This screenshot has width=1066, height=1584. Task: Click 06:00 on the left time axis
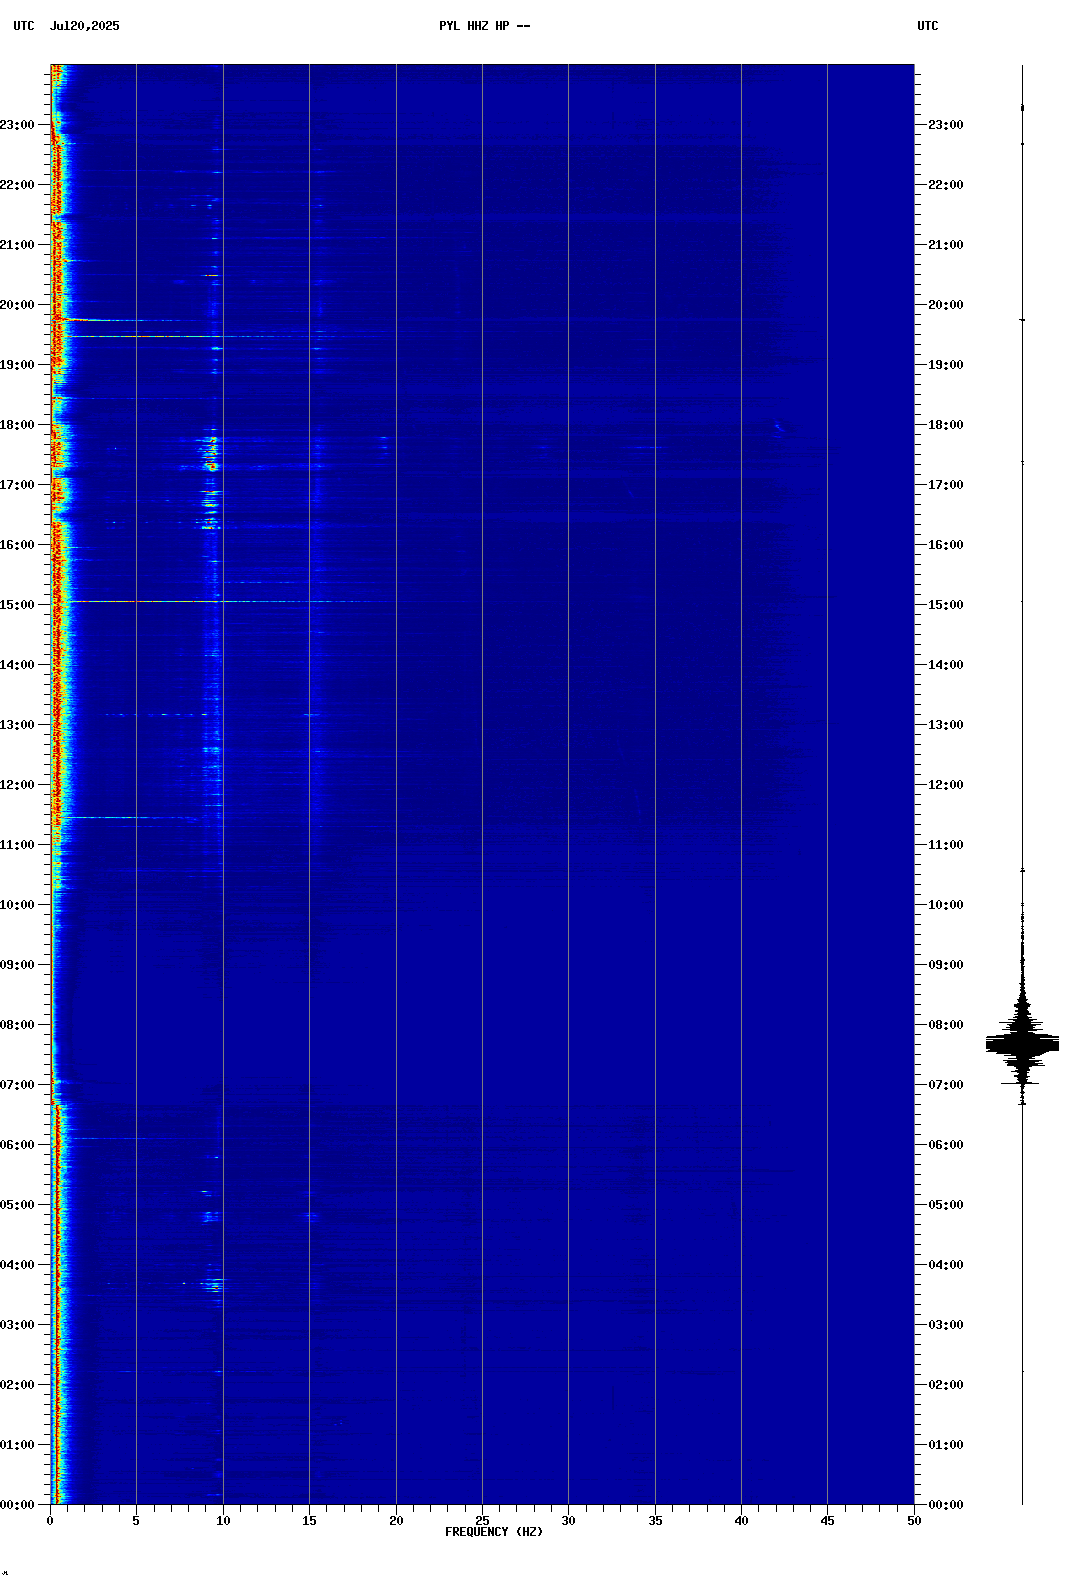tap(17, 1145)
